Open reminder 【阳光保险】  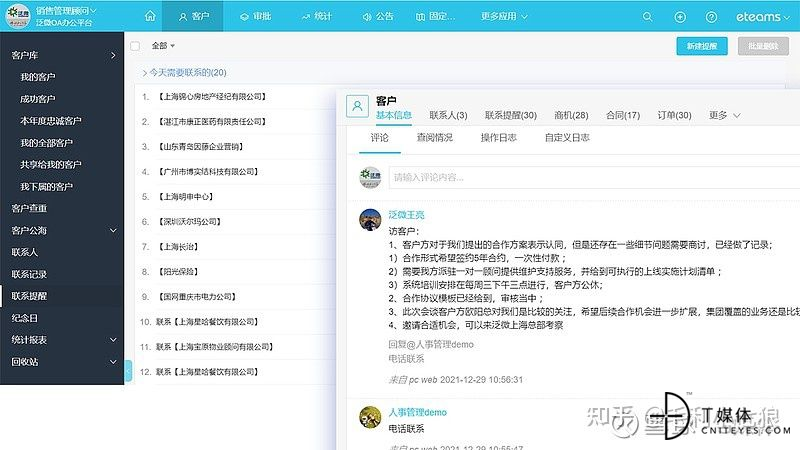[x=178, y=271]
